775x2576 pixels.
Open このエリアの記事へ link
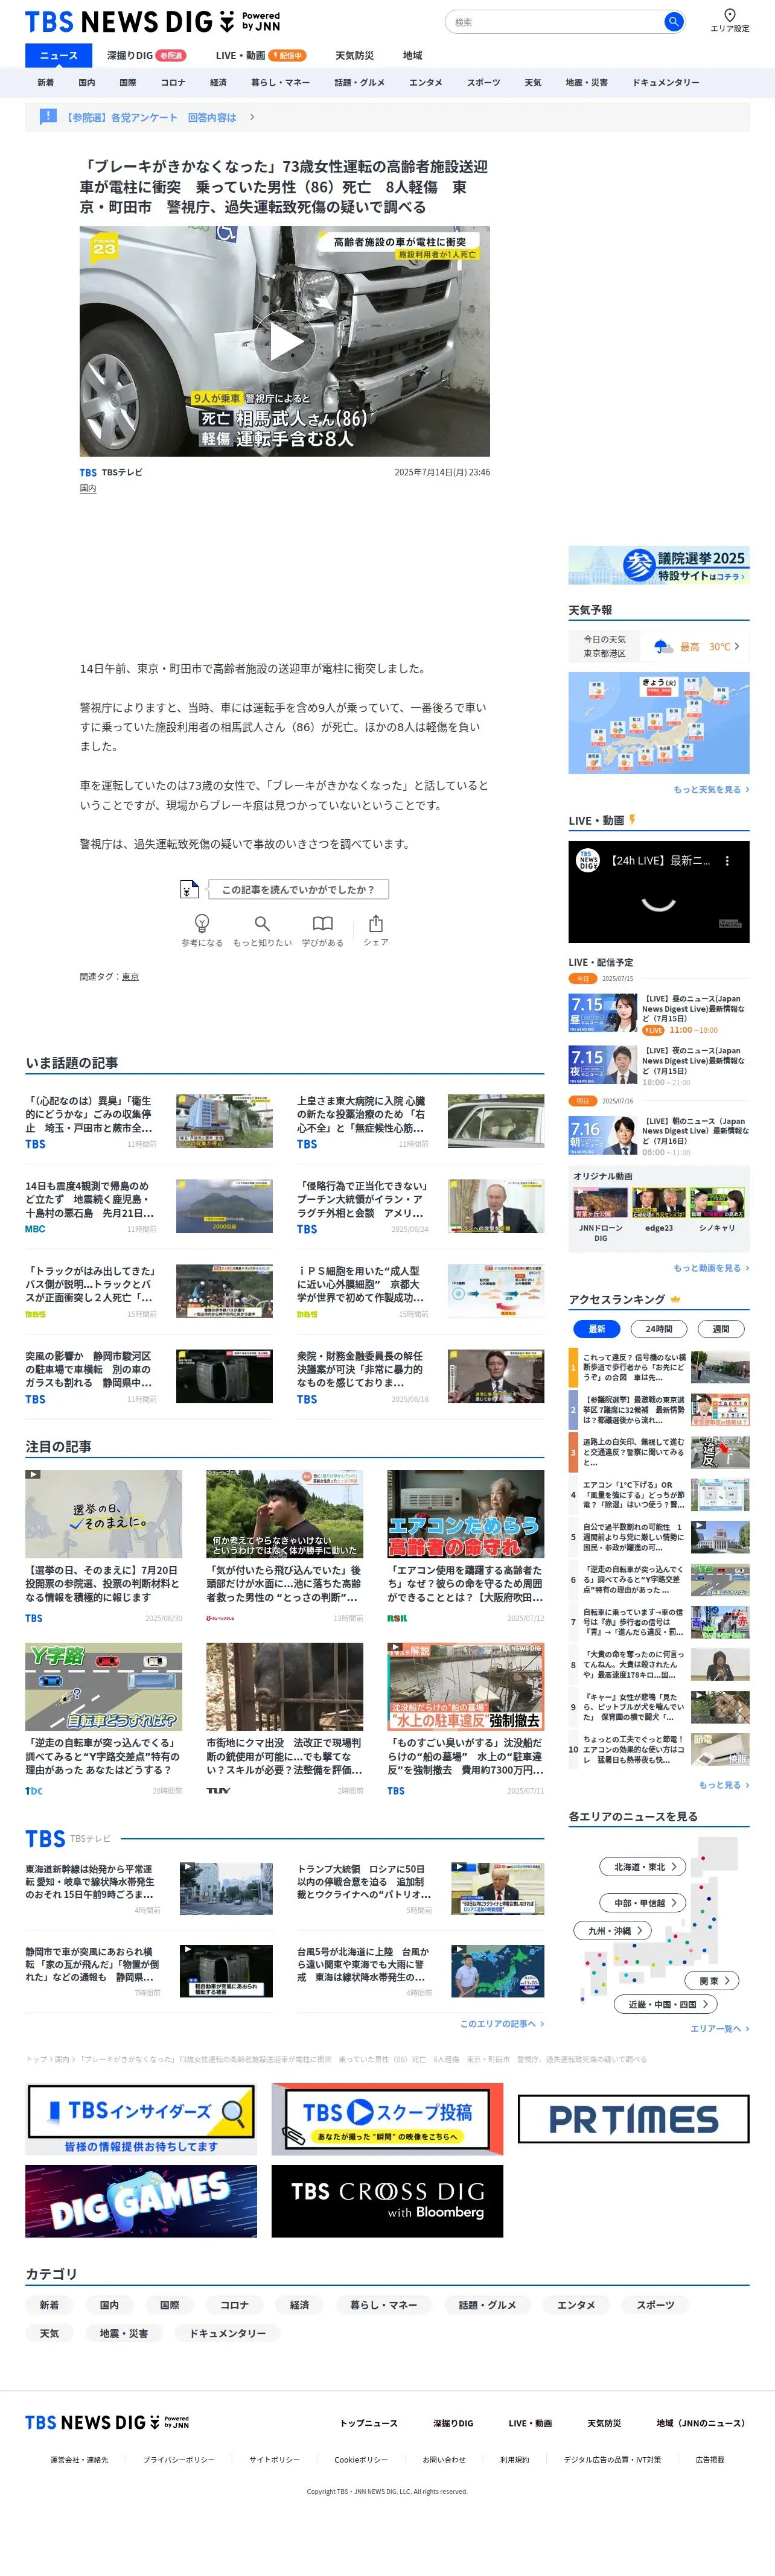tap(502, 2024)
